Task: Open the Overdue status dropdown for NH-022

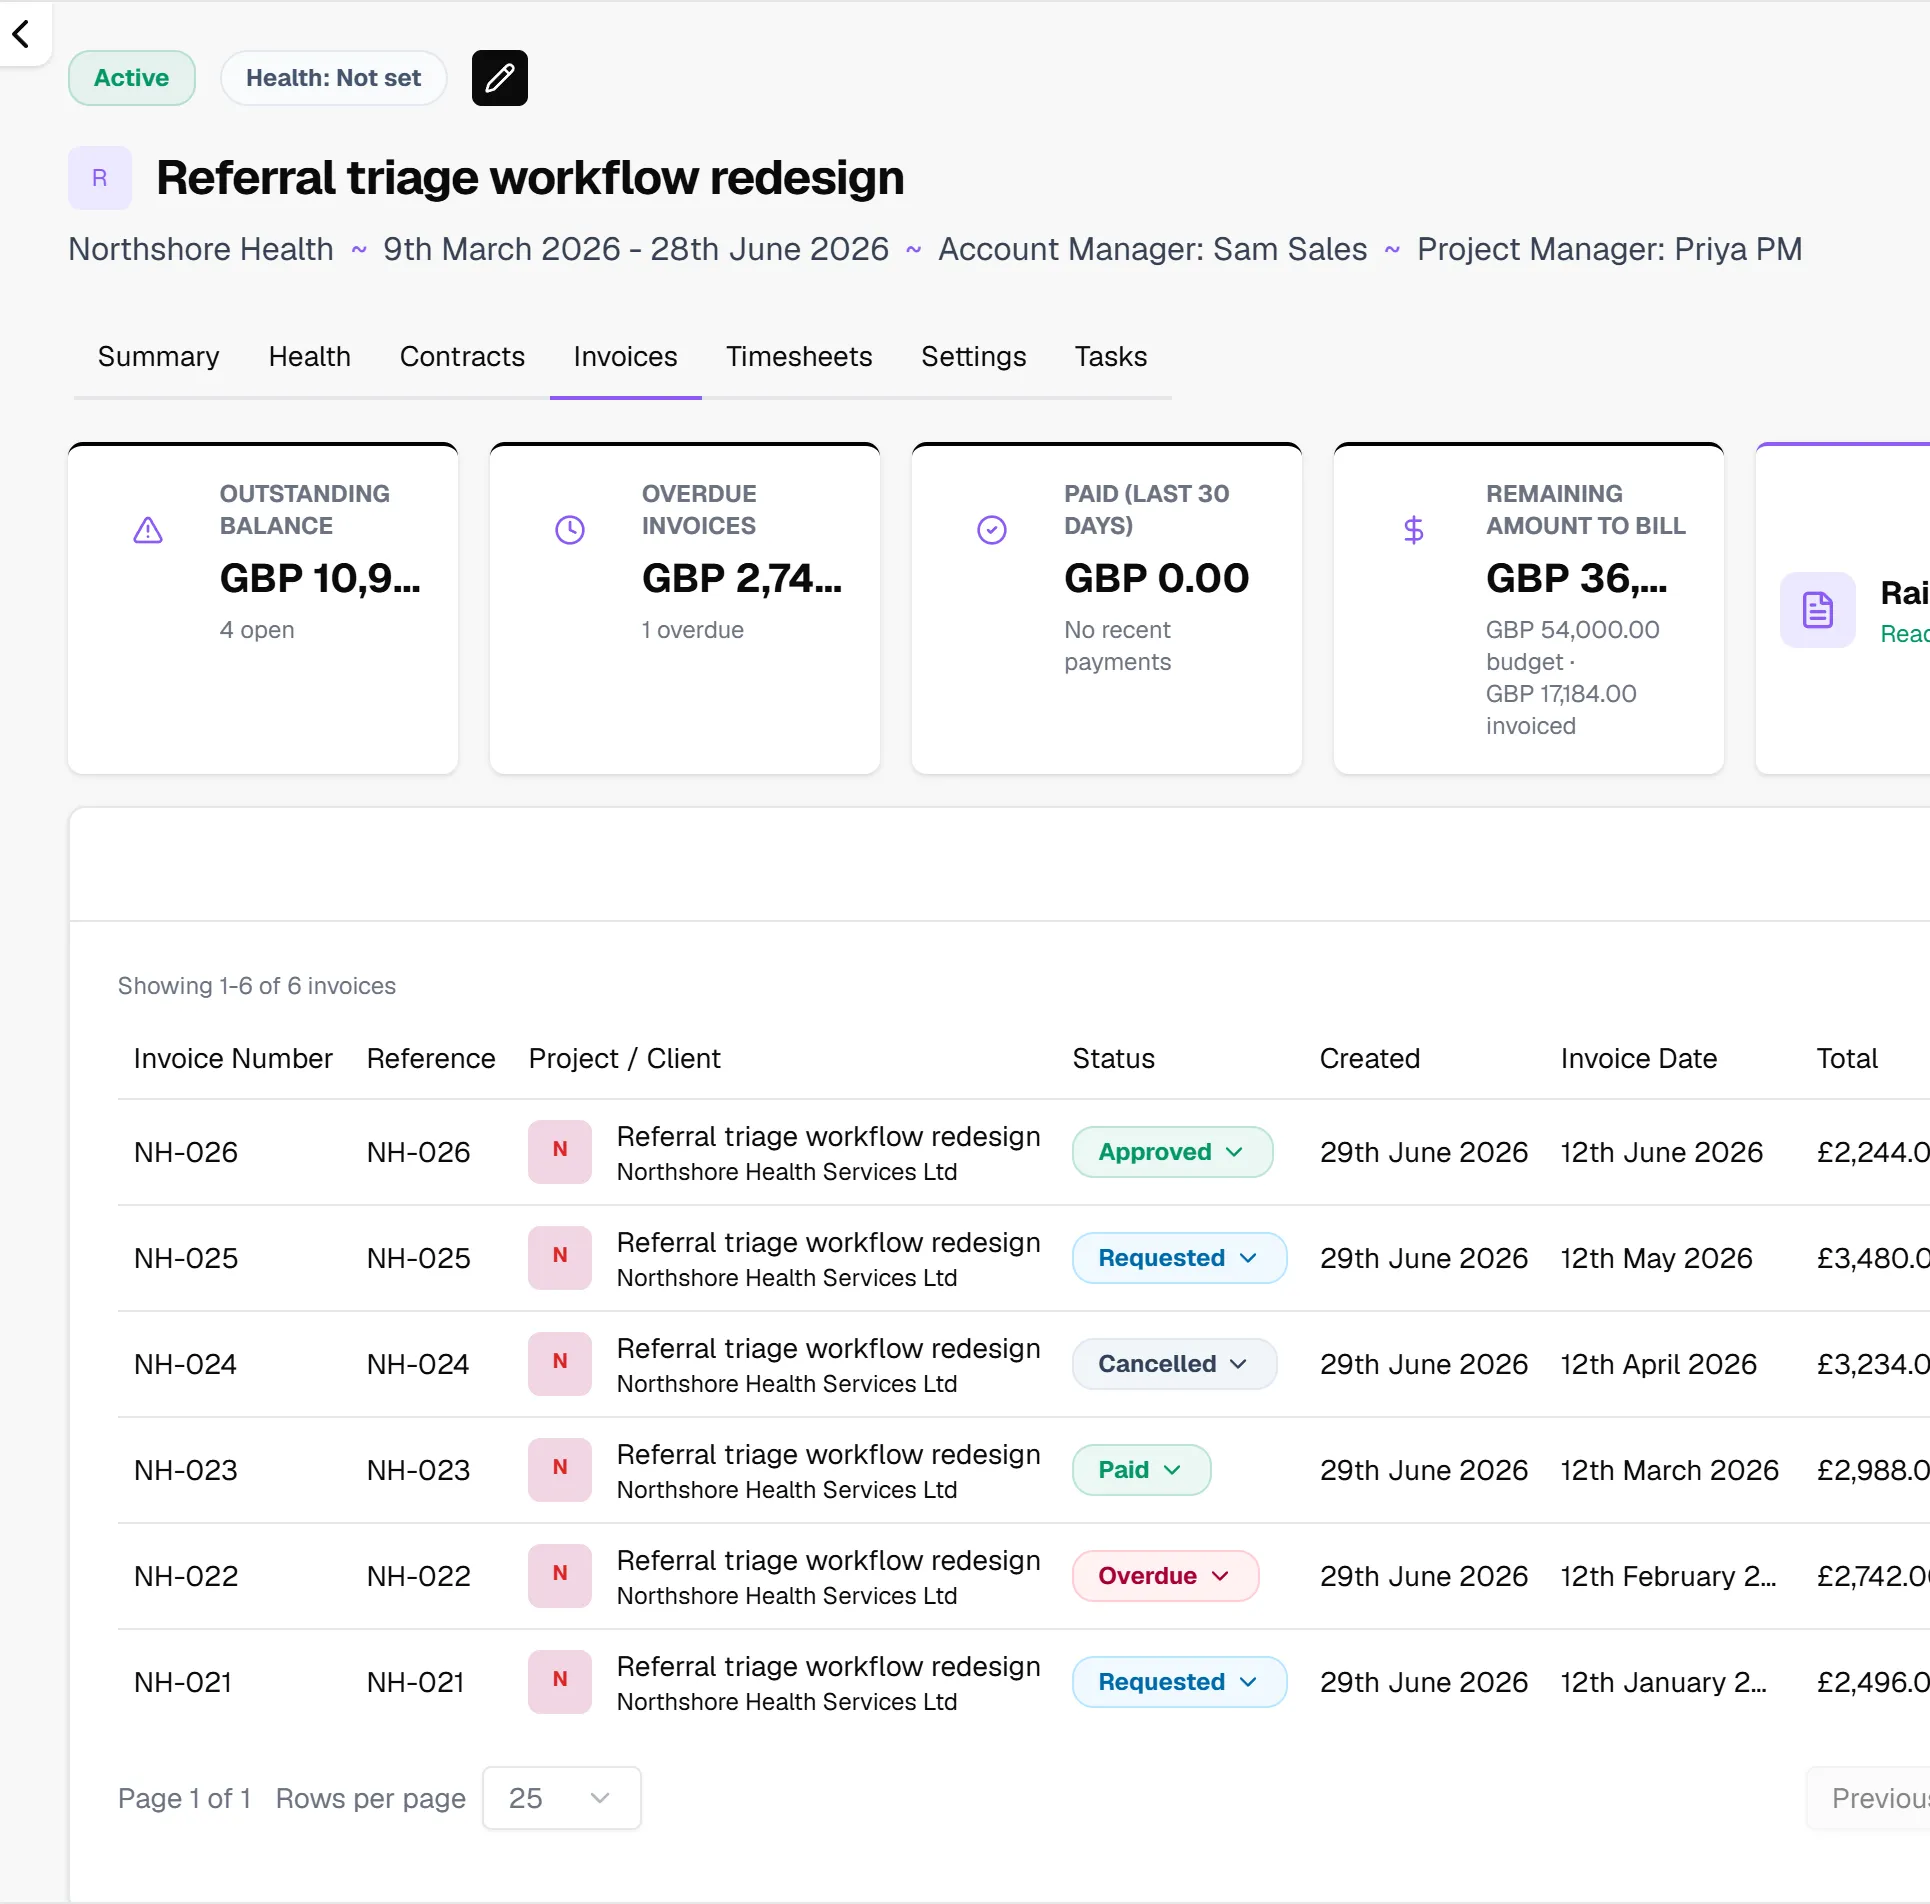Action: coord(1165,1576)
